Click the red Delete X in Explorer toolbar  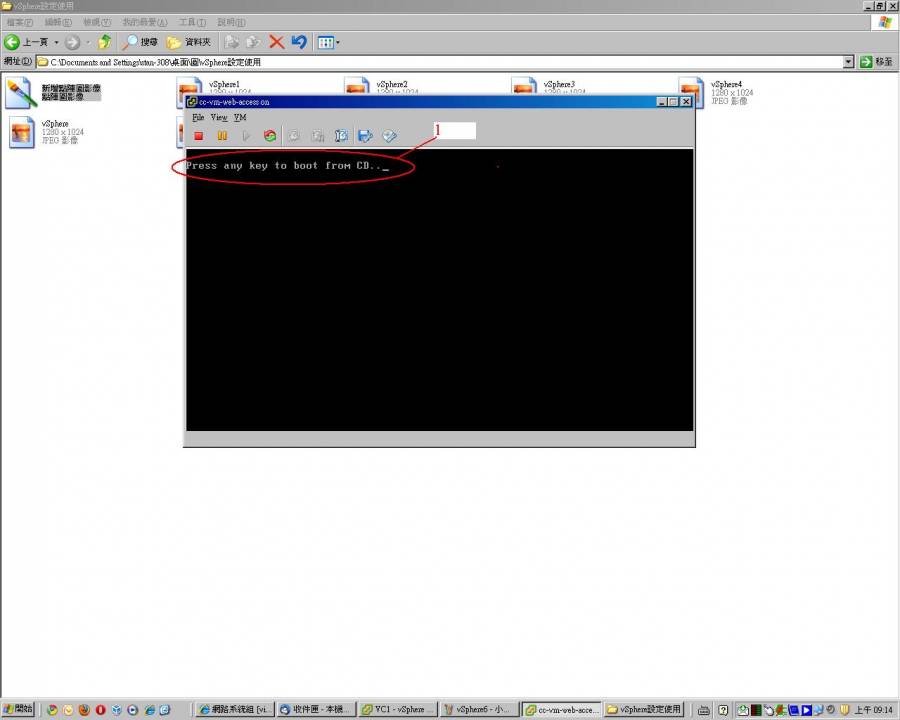(x=277, y=42)
